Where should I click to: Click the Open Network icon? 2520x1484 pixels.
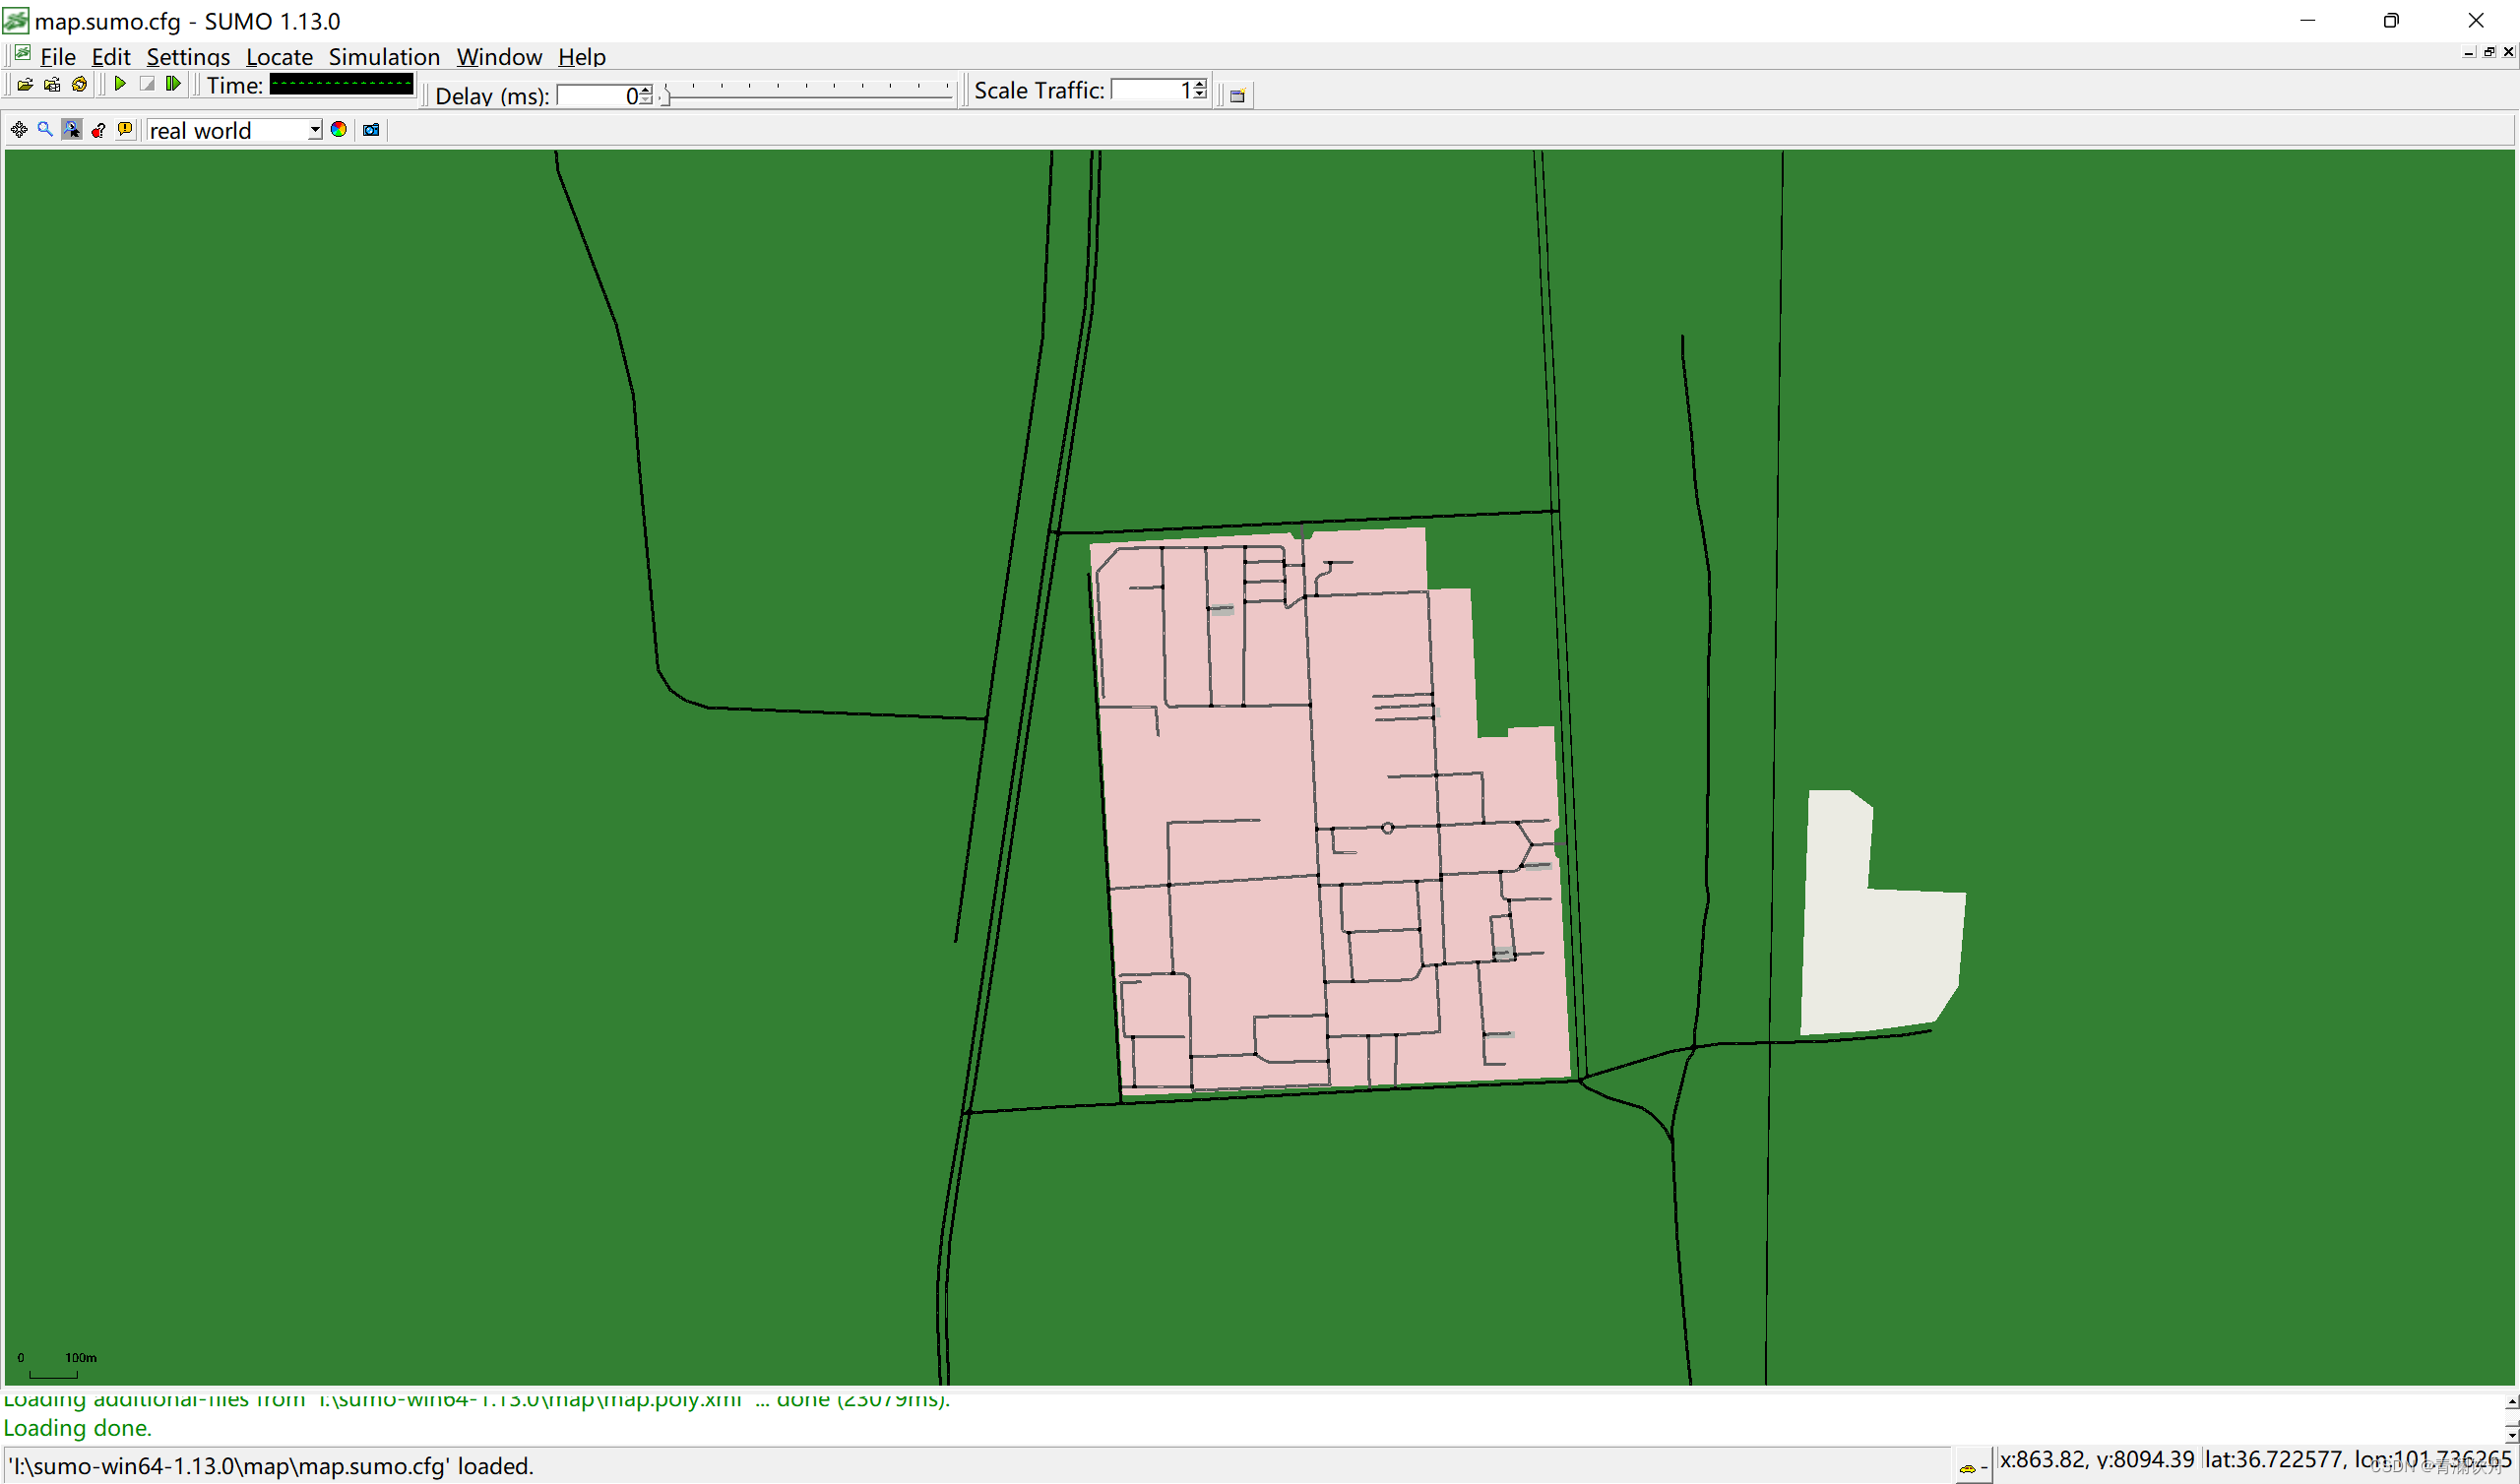click(x=52, y=85)
